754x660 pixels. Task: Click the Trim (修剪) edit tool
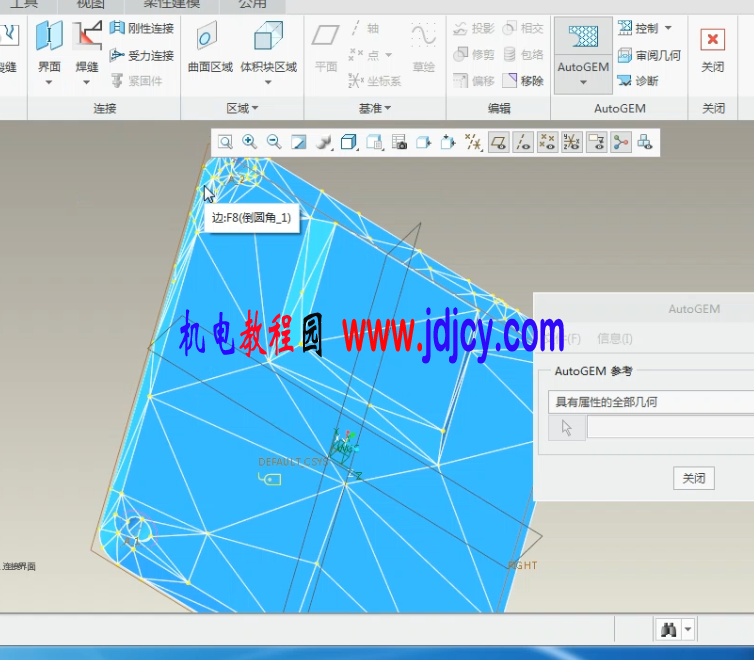coord(474,54)
